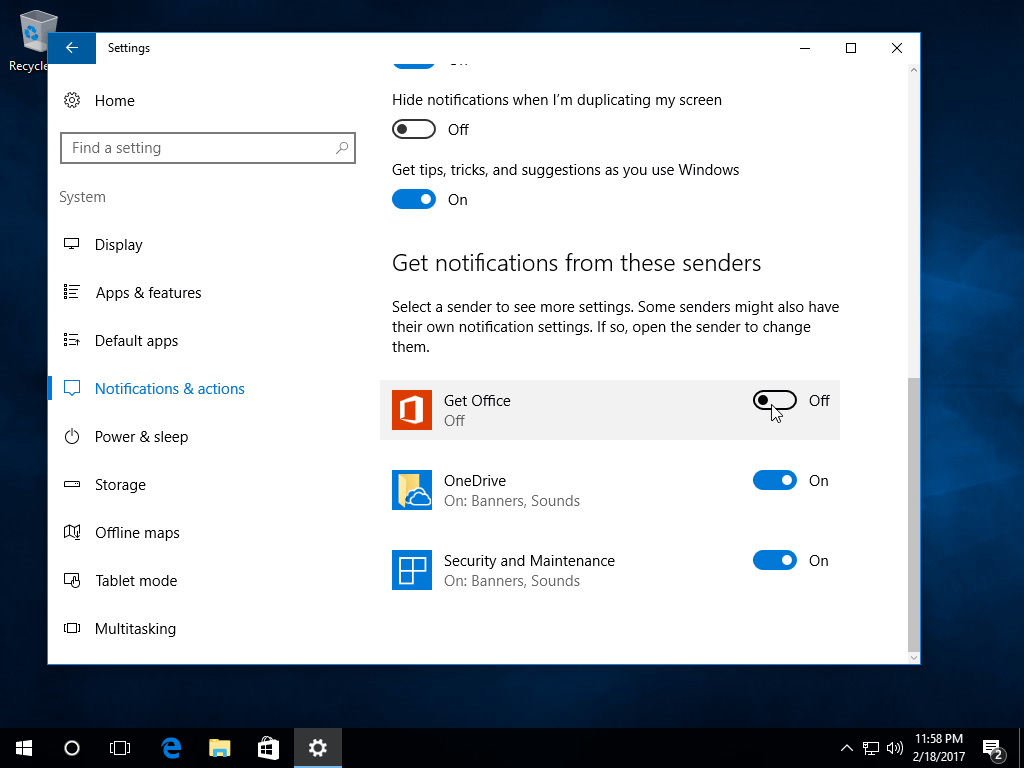Open the Storage settings section

(x=120, y=485)
